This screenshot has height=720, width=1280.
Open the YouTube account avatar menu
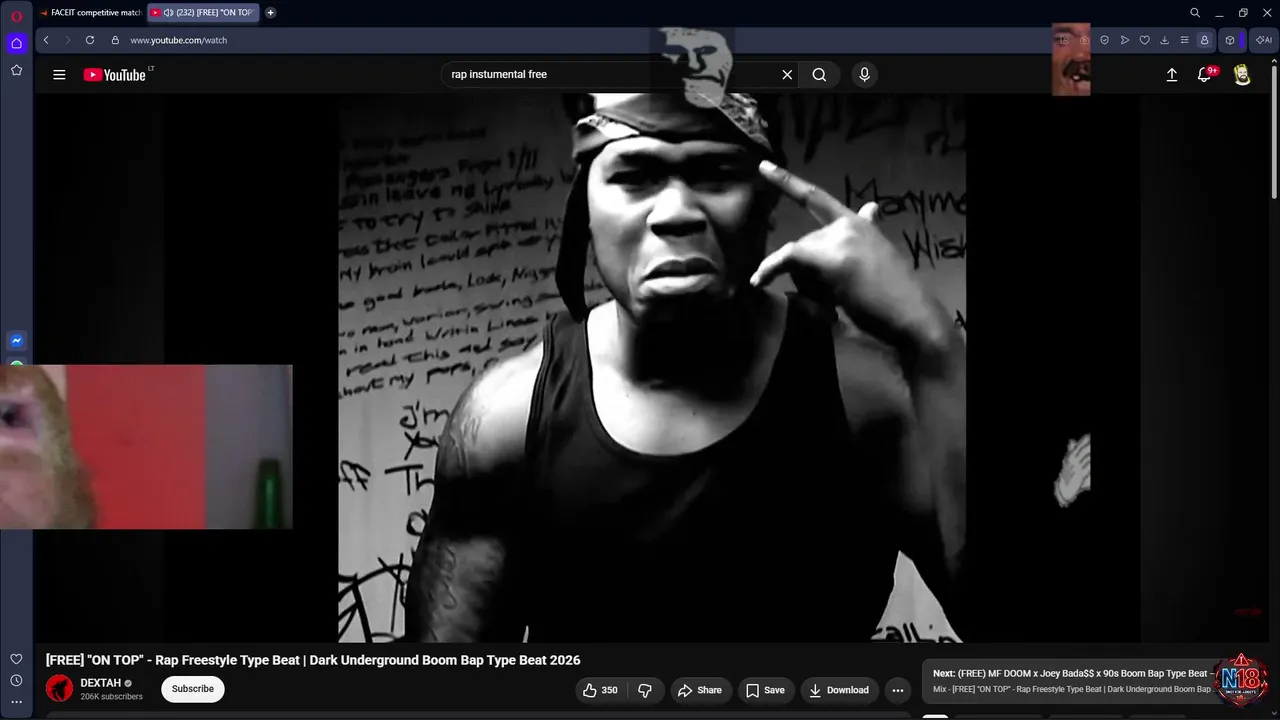tap(1242, 74)
